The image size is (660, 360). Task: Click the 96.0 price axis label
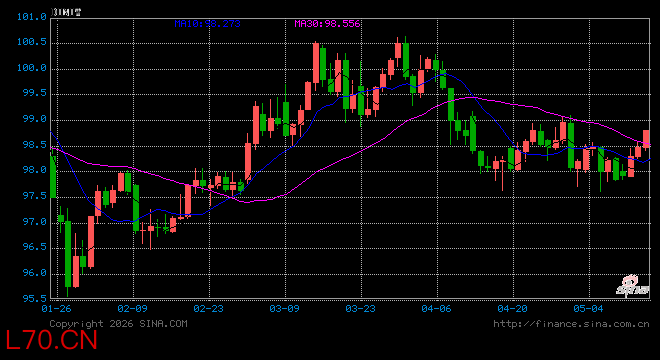pos(35,273)
